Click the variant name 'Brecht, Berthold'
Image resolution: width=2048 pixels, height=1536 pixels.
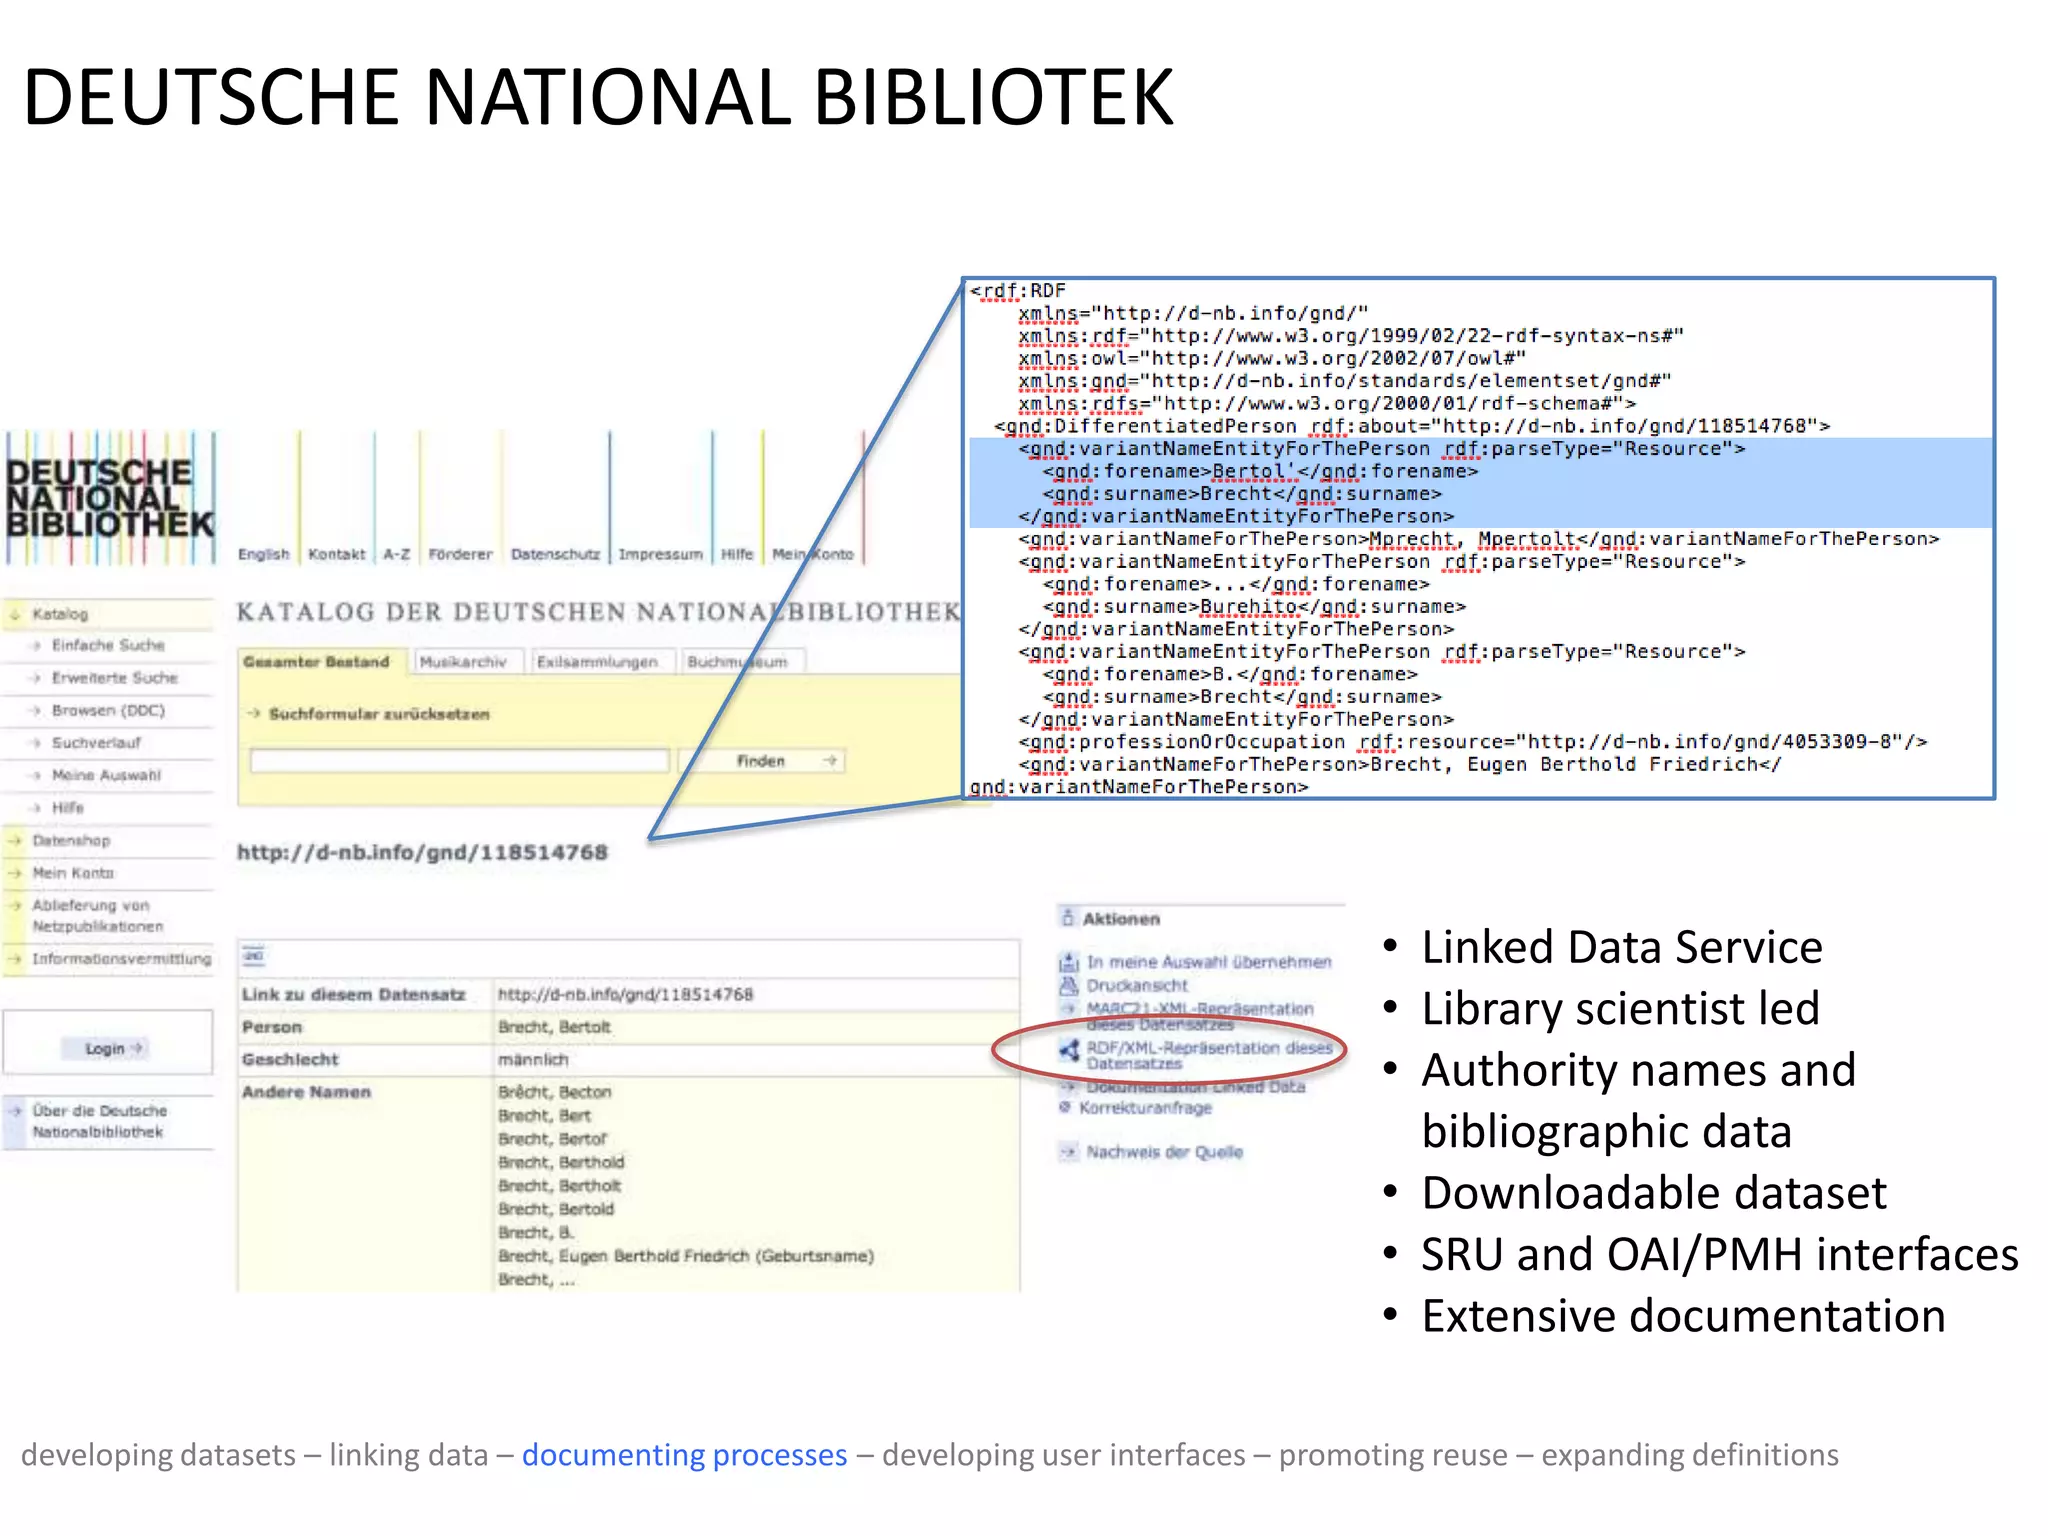[x=561, y=1162]
